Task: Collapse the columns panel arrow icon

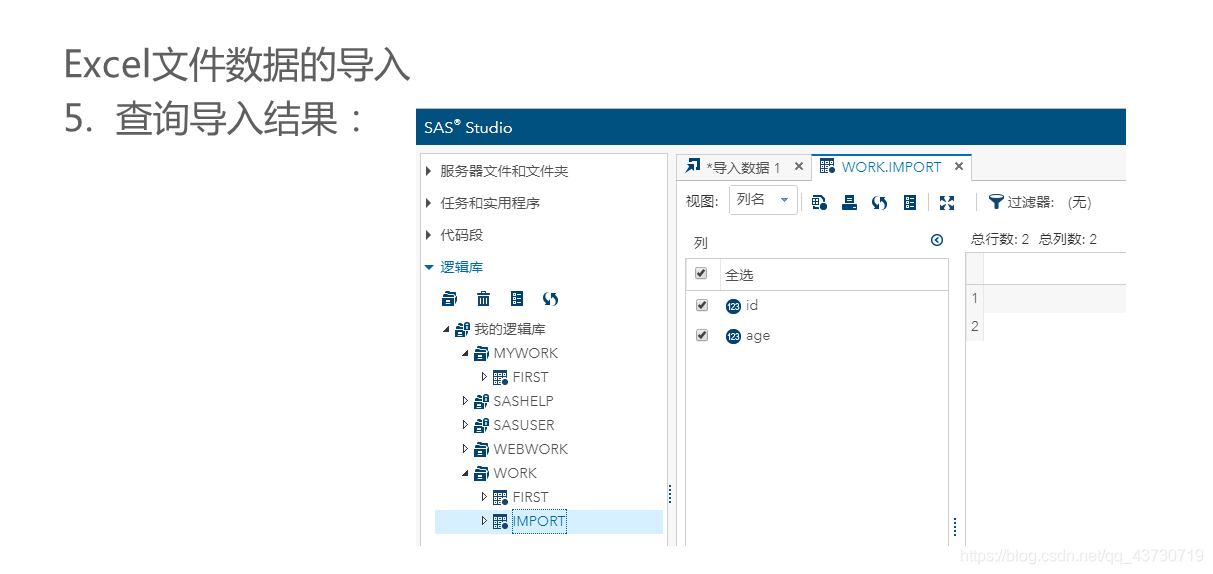Action: (937, 240)
